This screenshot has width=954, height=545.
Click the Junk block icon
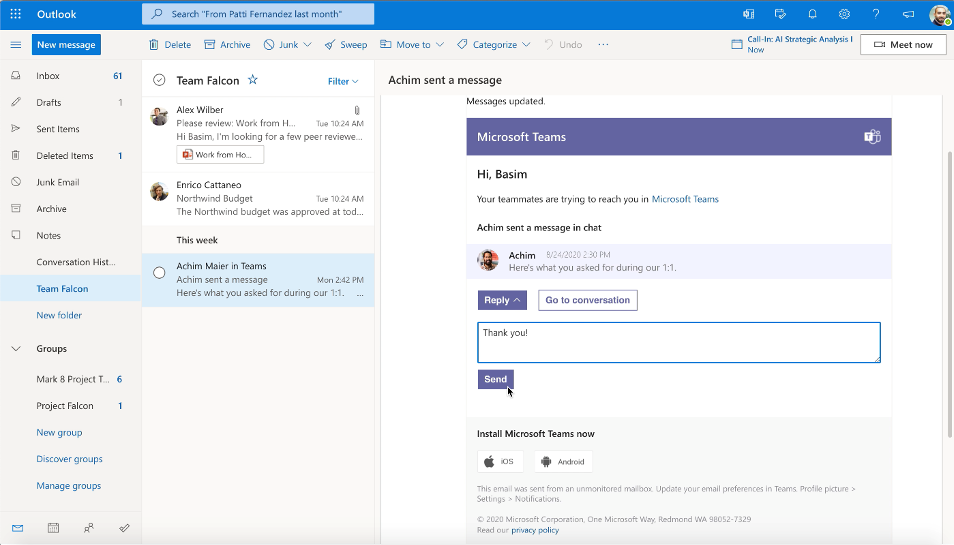[269, 44]
